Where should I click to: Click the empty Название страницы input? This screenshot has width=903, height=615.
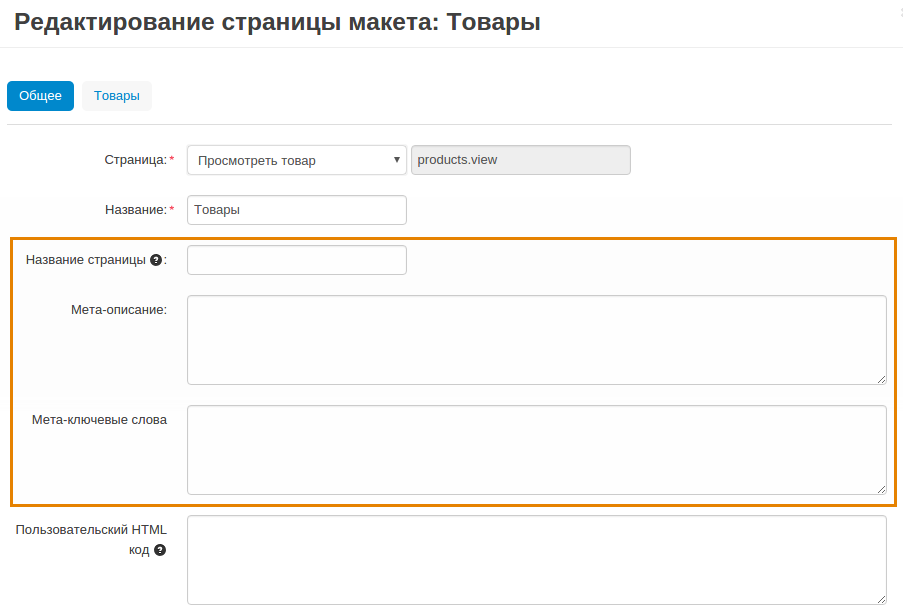(x=297, y=260)
